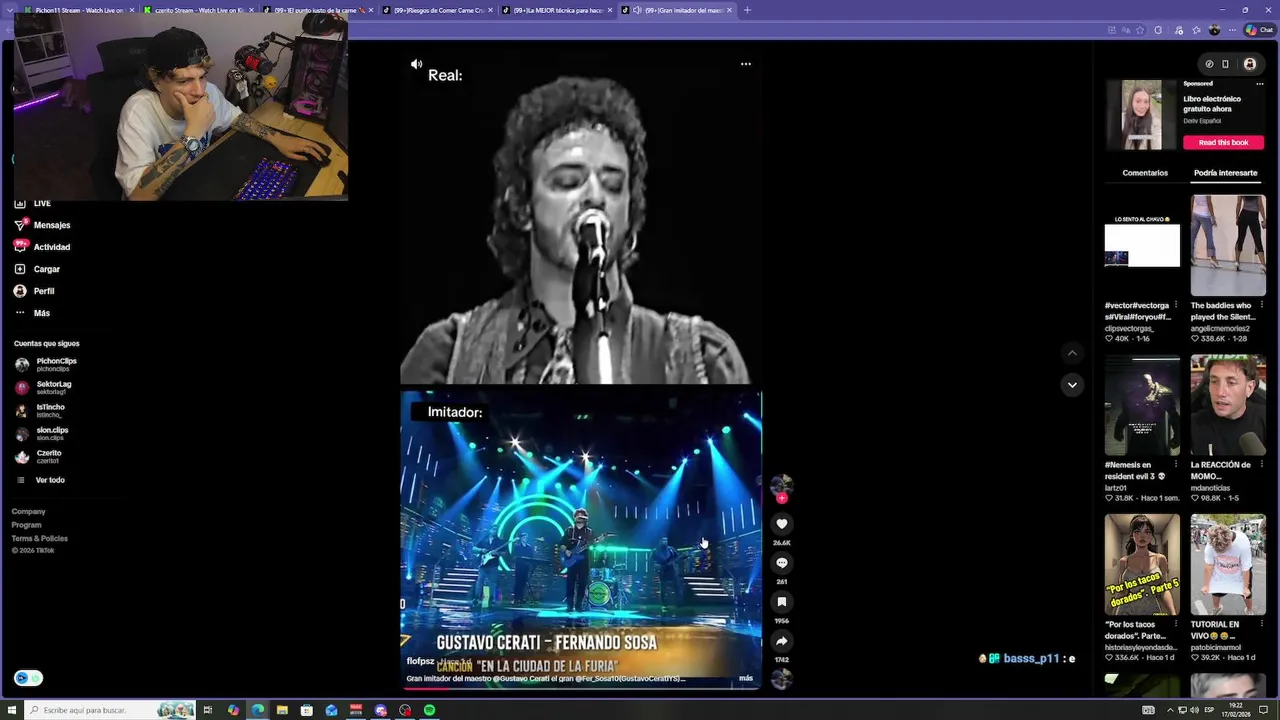This screenshot has height=720, width=1280.
Task: Go to previous video with up chevron
Action: (x=1072, y=353)
